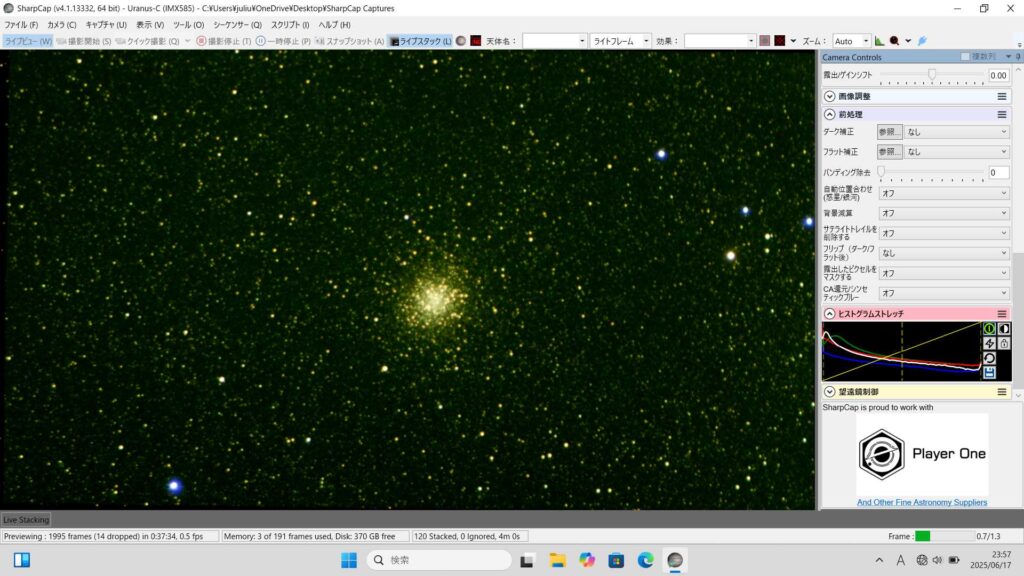Open the 表示 menu
This screenshot has width=1024, height=576.
coord(150,25)
